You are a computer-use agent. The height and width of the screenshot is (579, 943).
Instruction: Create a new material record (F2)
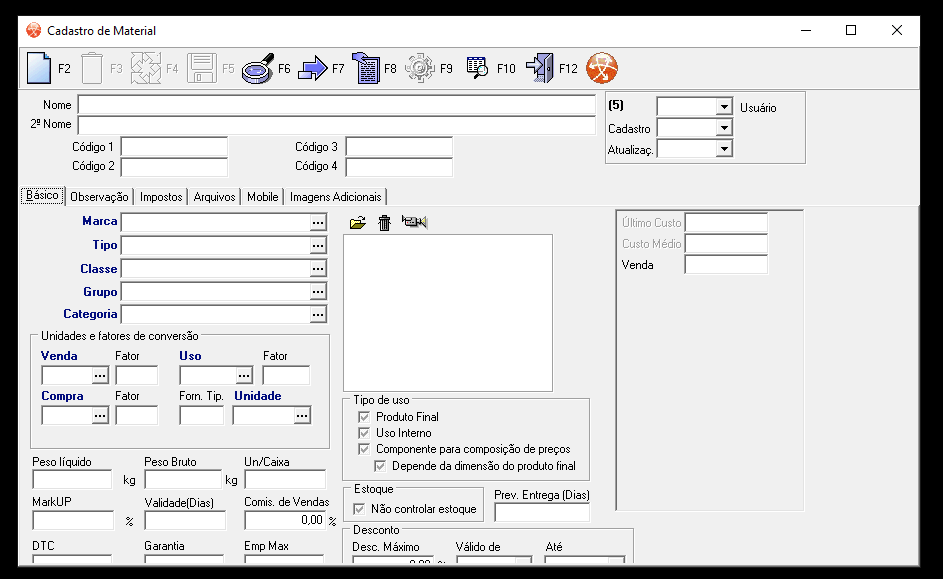point(37,68)
